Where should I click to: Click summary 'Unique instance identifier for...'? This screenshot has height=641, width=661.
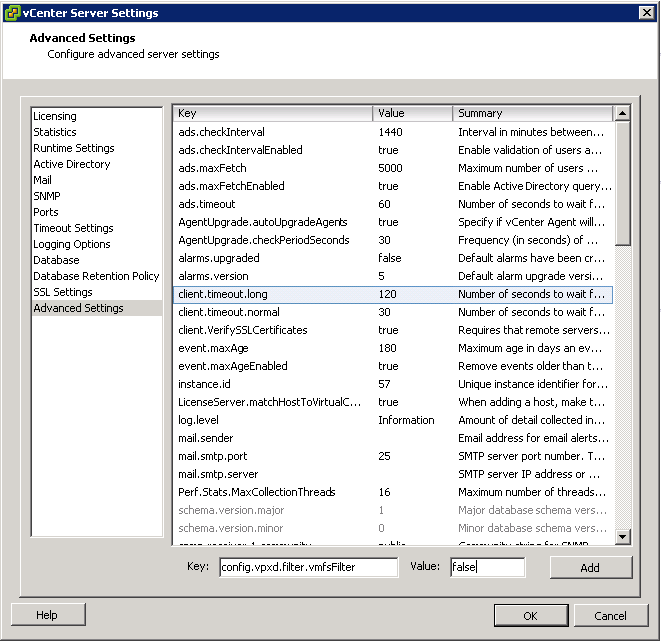pyautogui.click(x=533, y=385)
